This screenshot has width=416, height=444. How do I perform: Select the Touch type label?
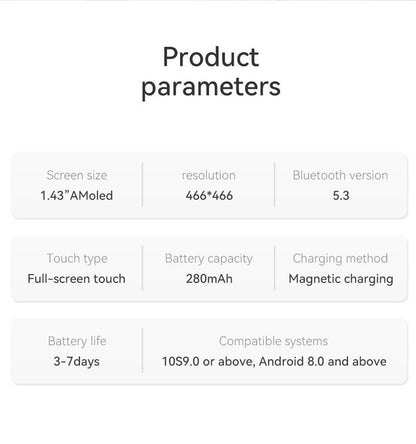click(x=77, y=259)
